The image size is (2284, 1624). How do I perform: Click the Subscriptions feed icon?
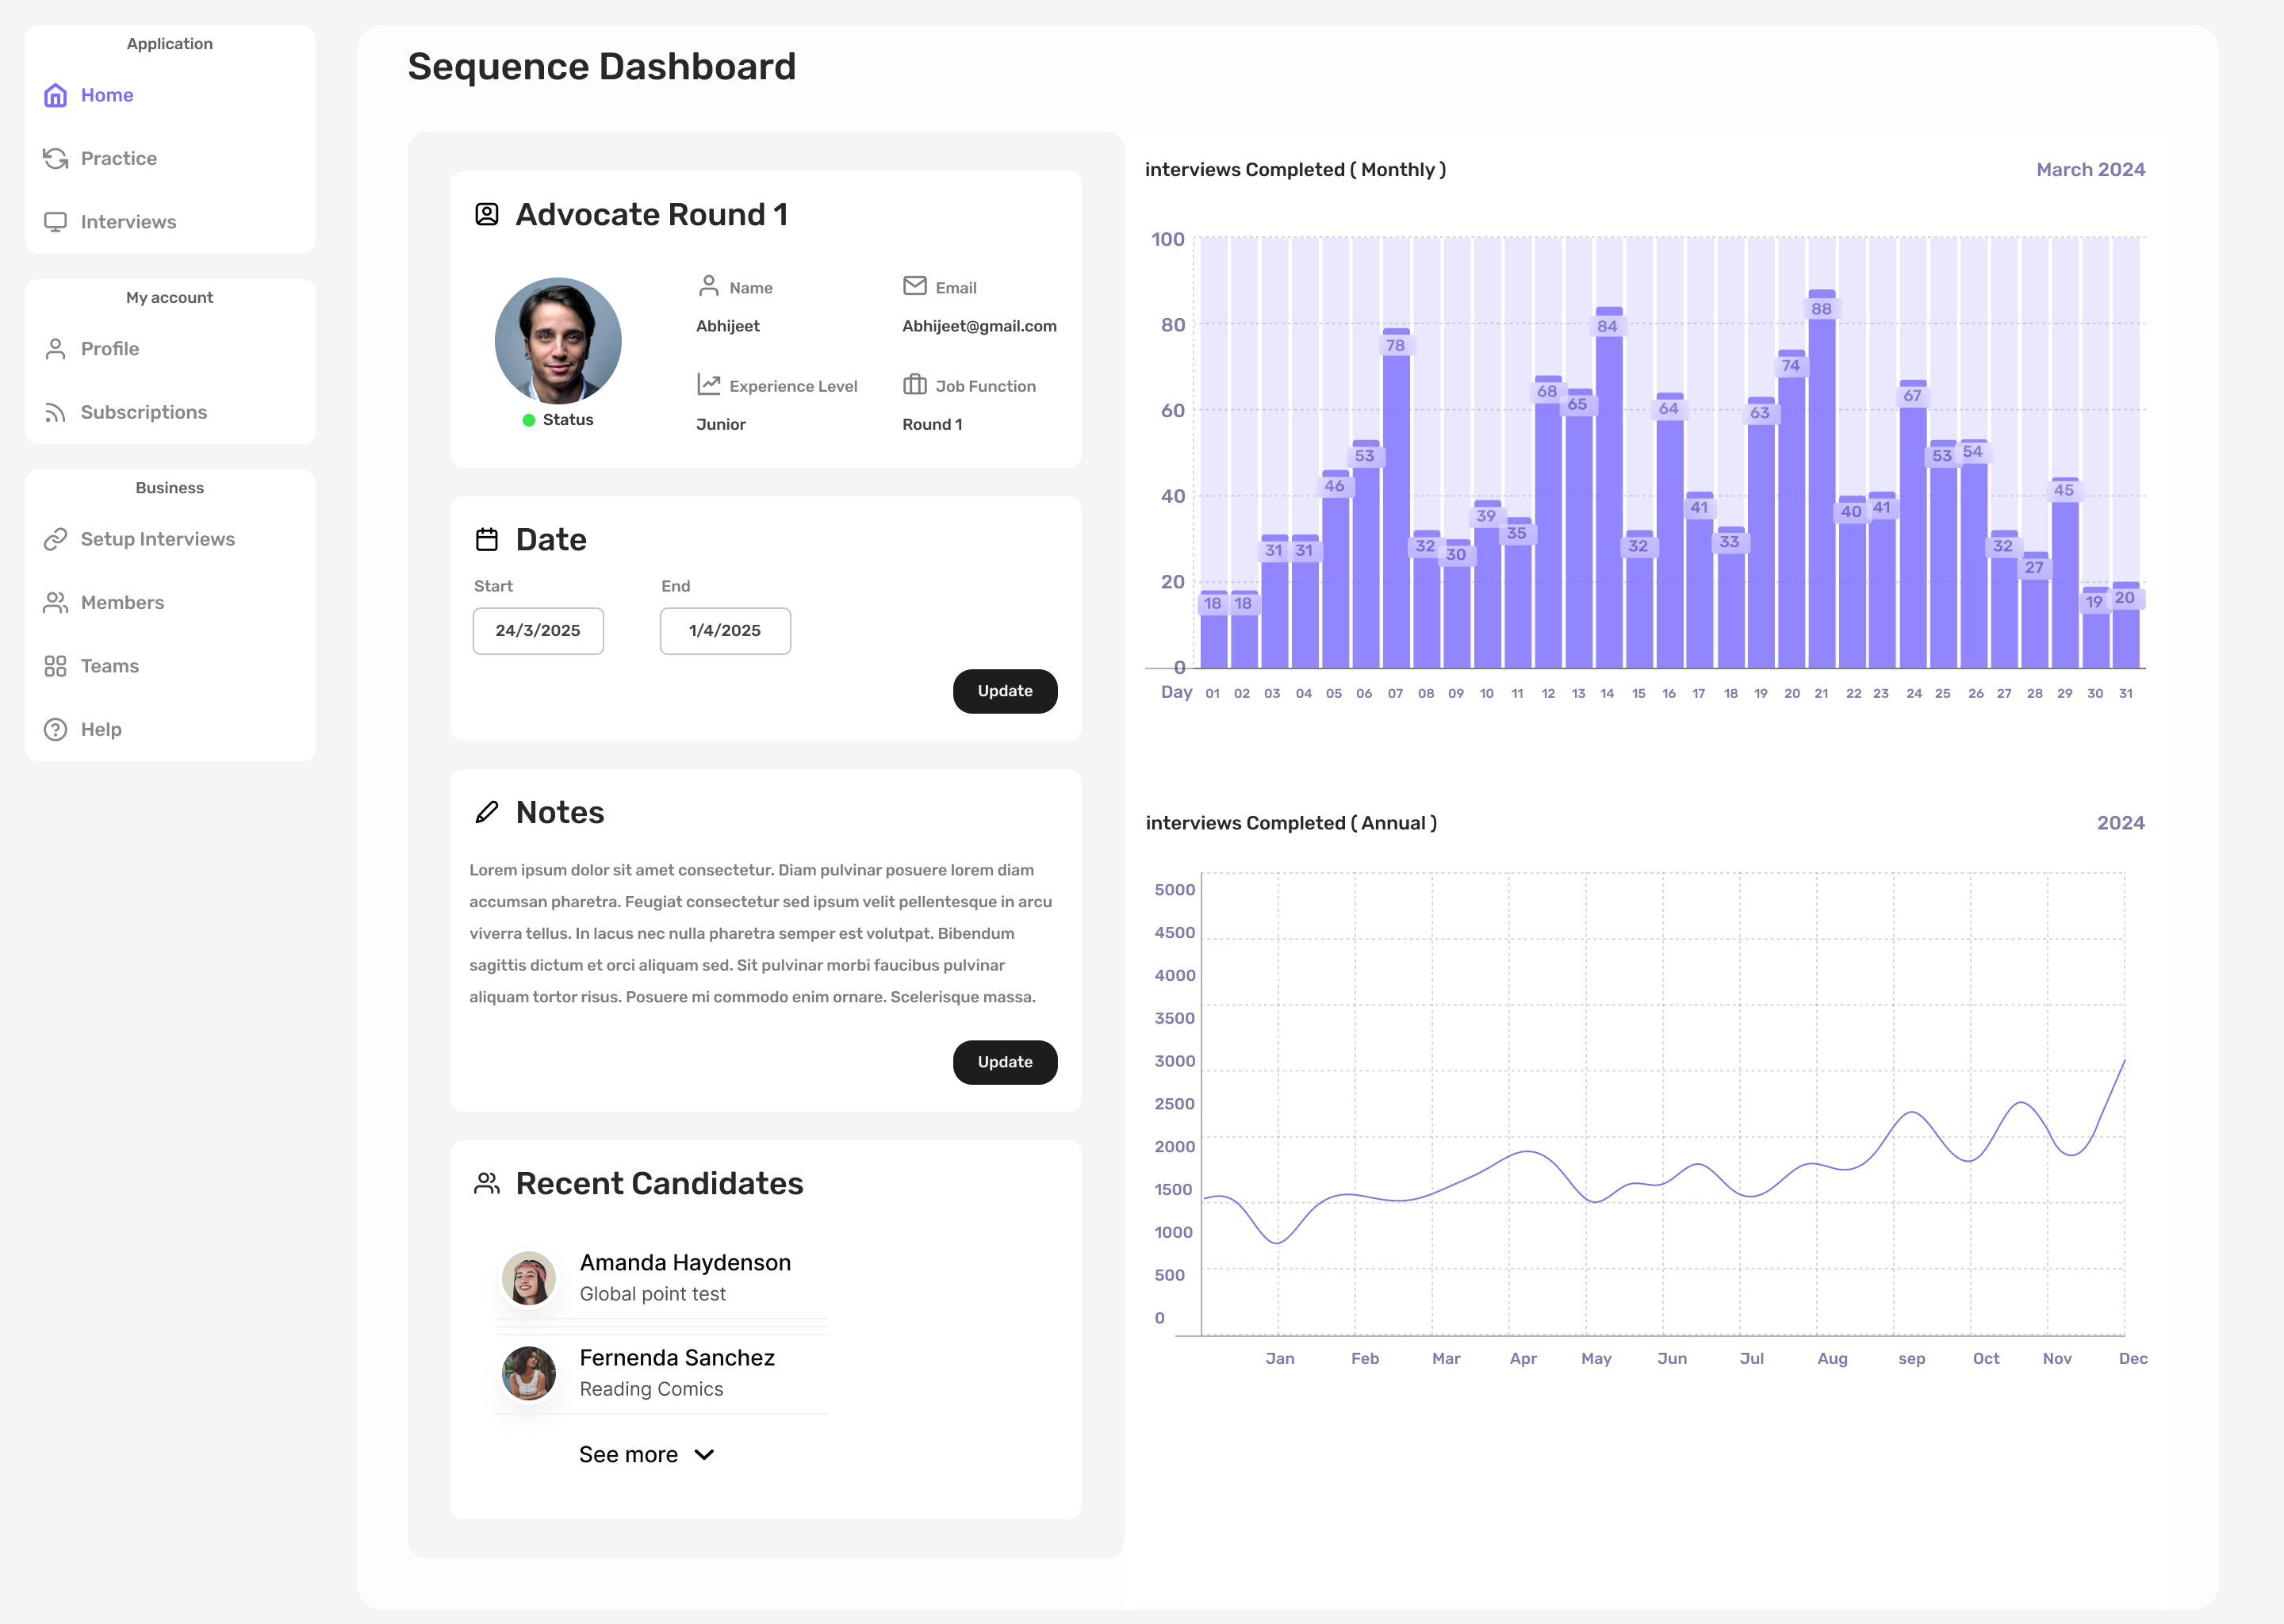(55, 412)
